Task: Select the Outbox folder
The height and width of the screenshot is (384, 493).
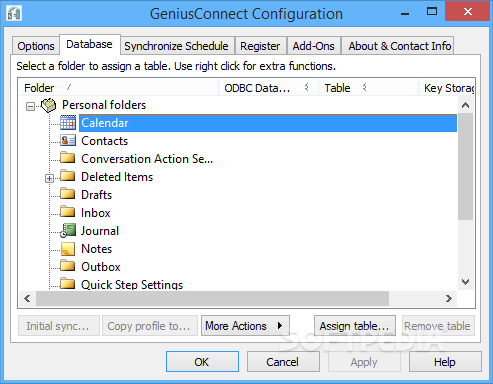Action: [101, 267]
